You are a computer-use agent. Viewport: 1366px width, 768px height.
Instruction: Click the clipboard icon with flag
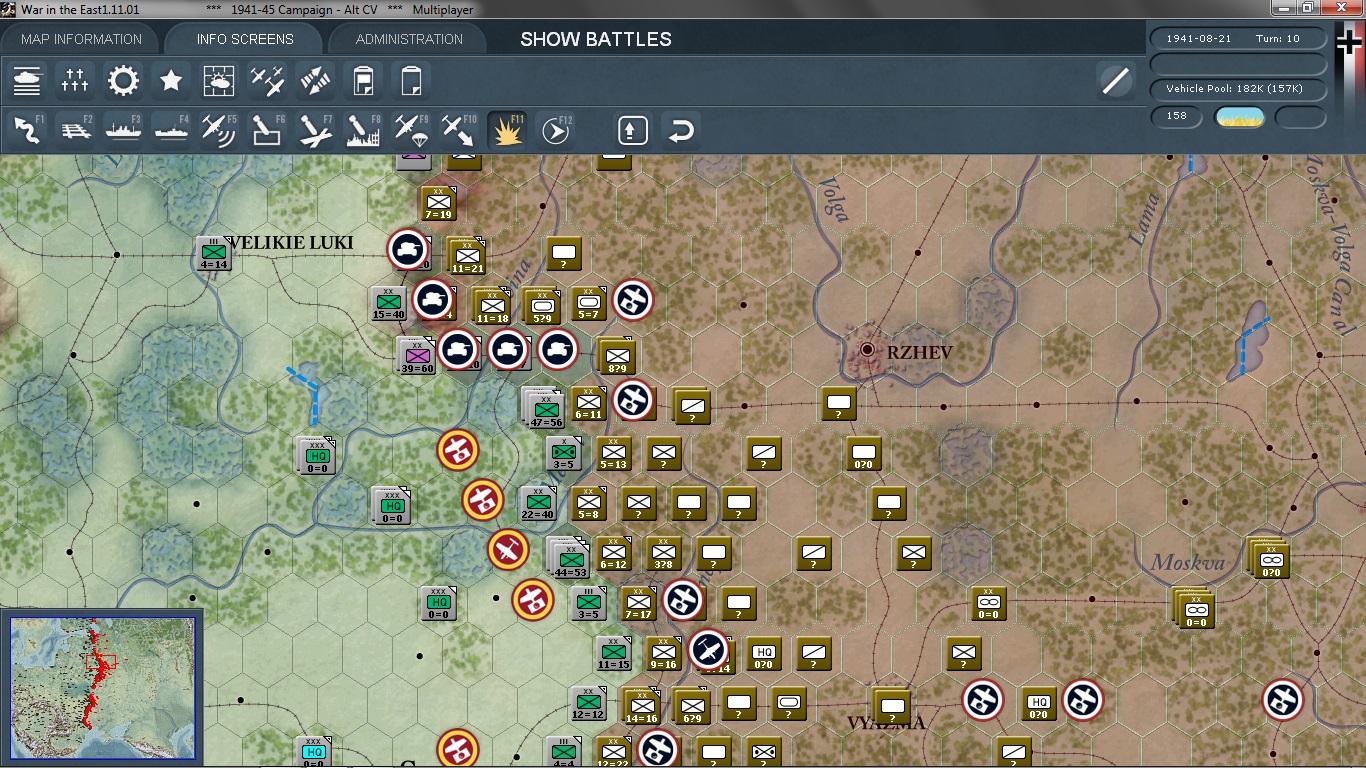tap(363, 80)
